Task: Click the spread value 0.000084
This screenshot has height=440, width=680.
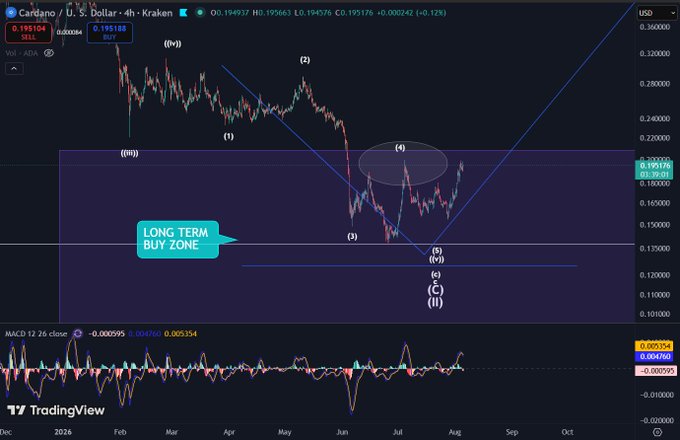Action: point(69,33)
